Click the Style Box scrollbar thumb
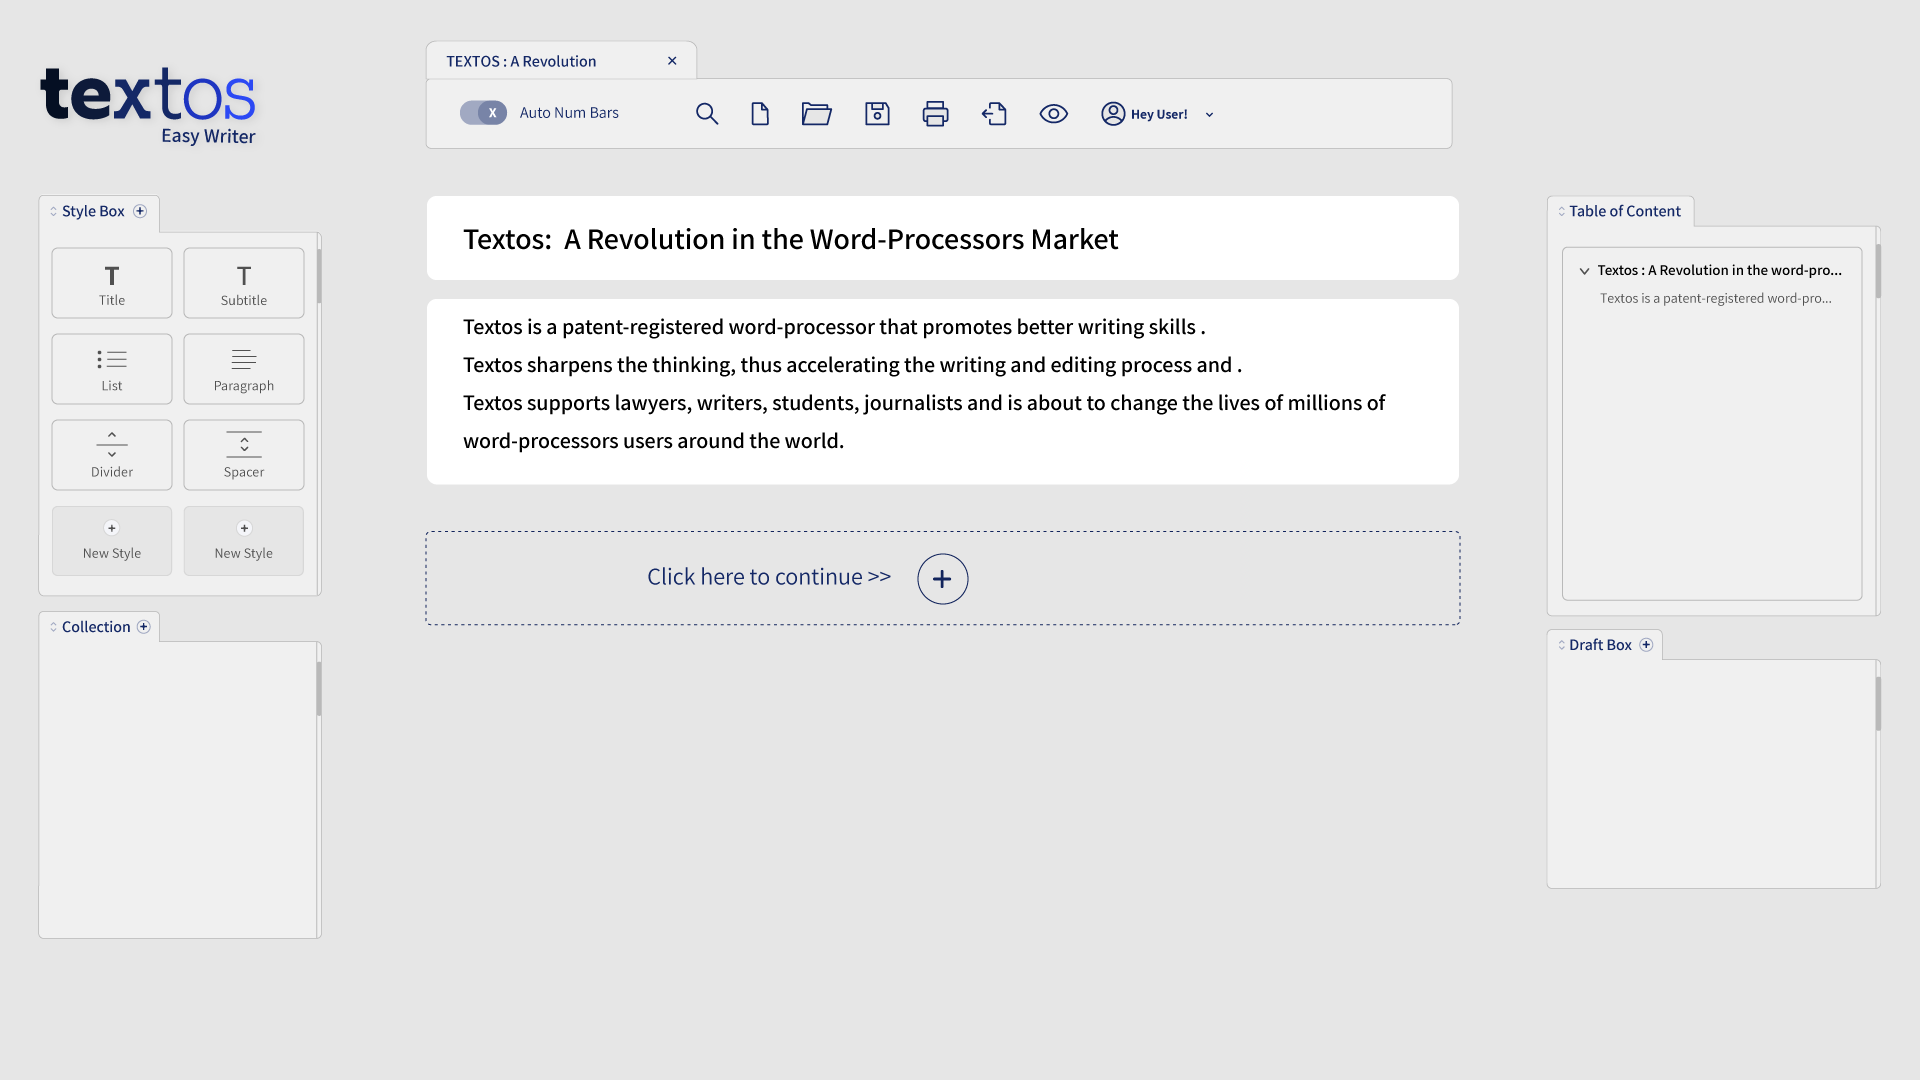This screenshot has height=1080, width=1920. pyautogui.click(x=319, y=276)
